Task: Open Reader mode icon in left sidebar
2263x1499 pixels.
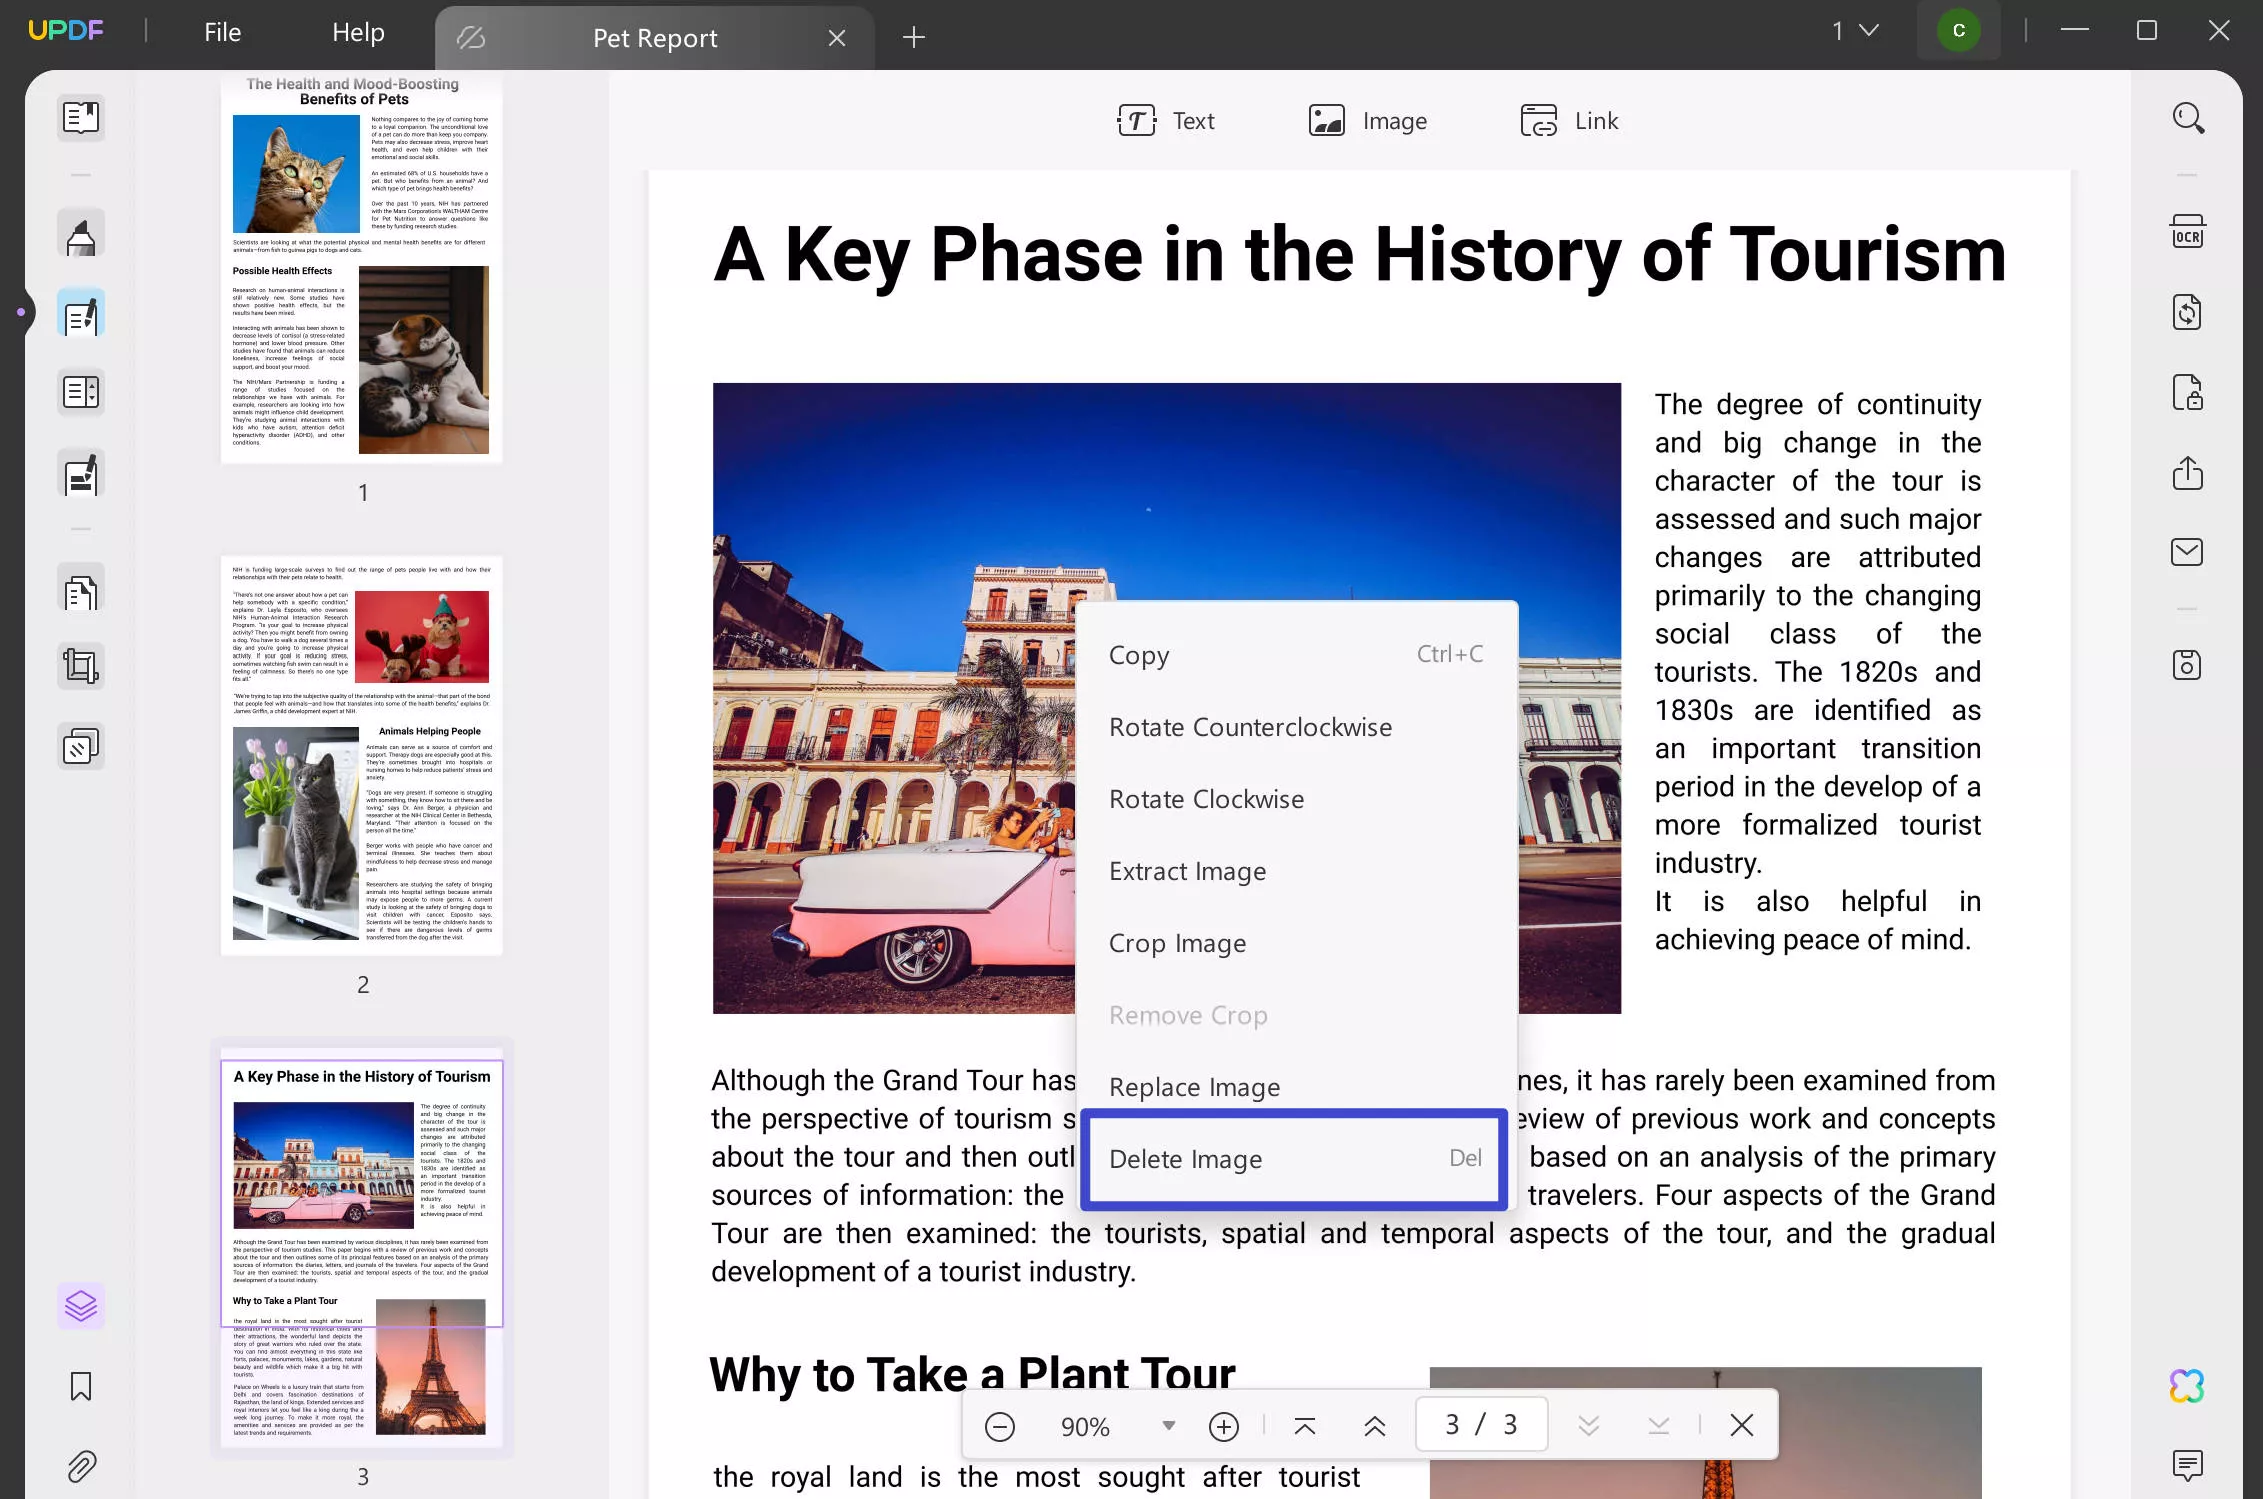Action: [x=81, y=118]
